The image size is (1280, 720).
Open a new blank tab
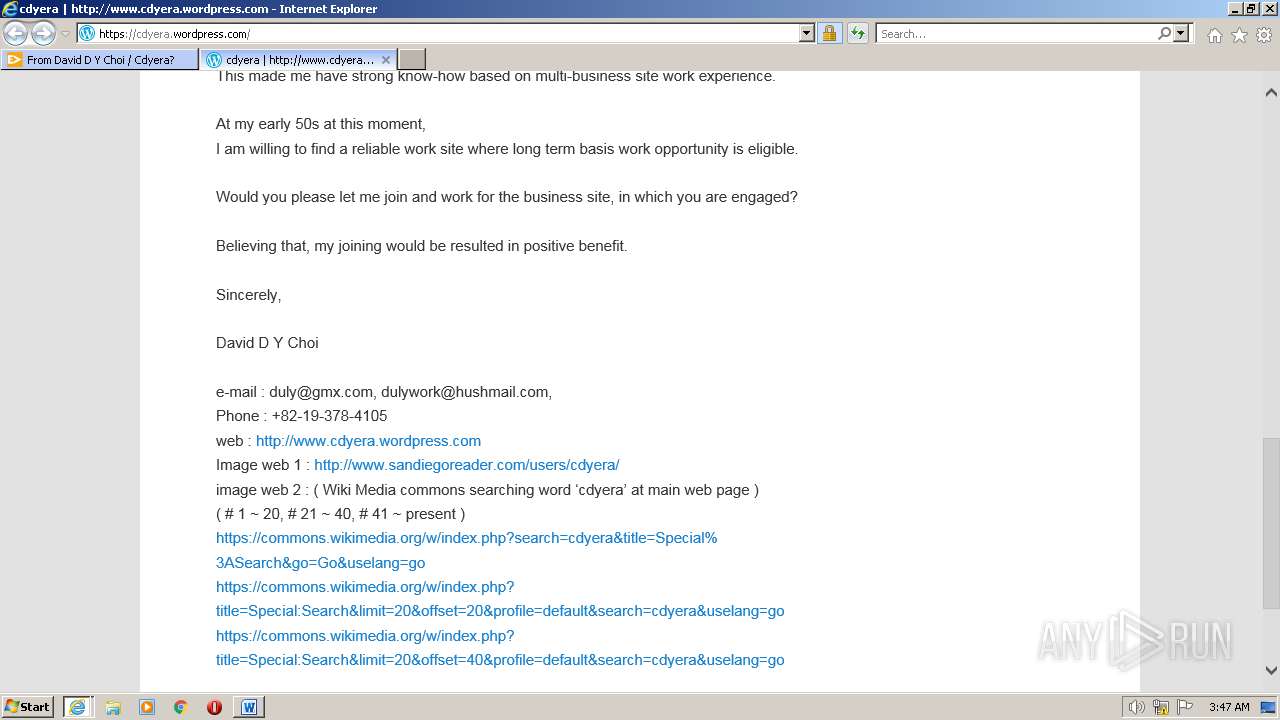412,60
